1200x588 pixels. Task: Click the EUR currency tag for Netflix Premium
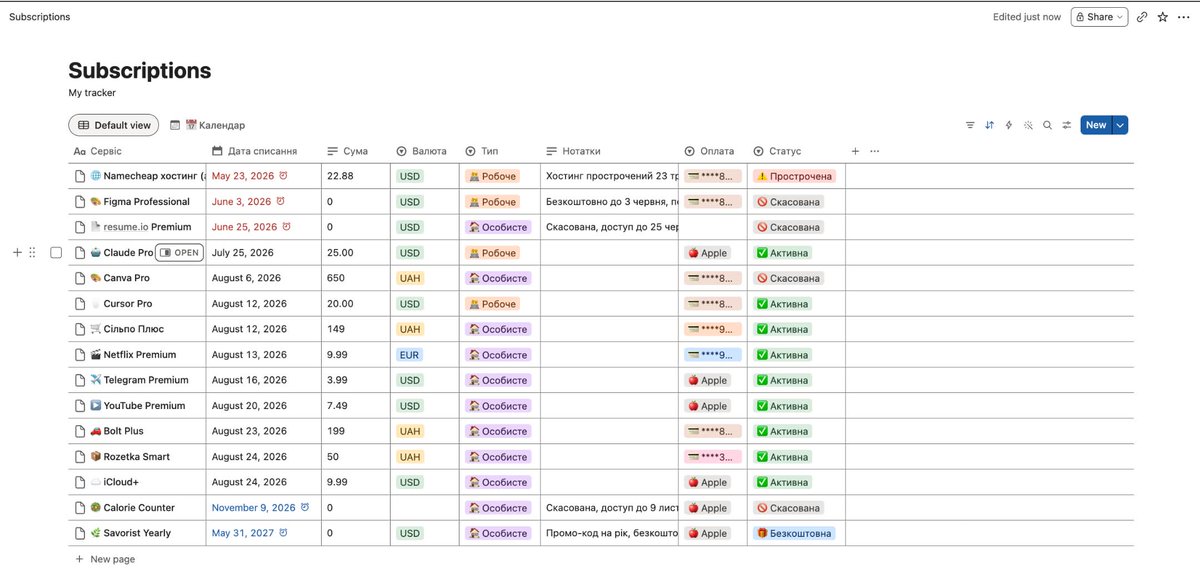[x=409, y=355]
